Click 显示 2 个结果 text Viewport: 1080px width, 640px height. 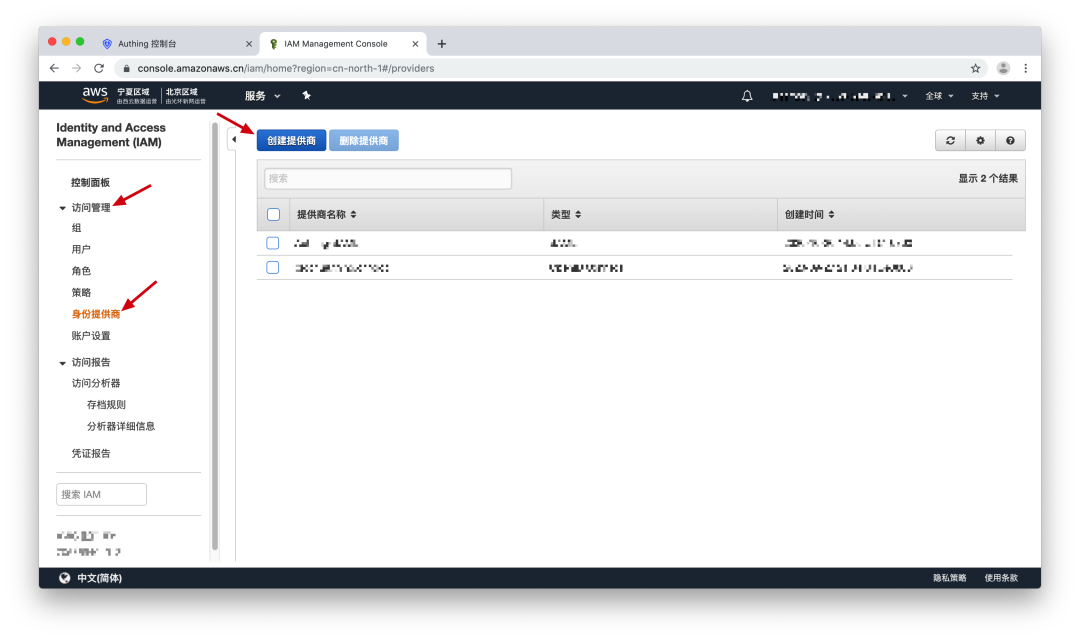[x=988, y=178]
